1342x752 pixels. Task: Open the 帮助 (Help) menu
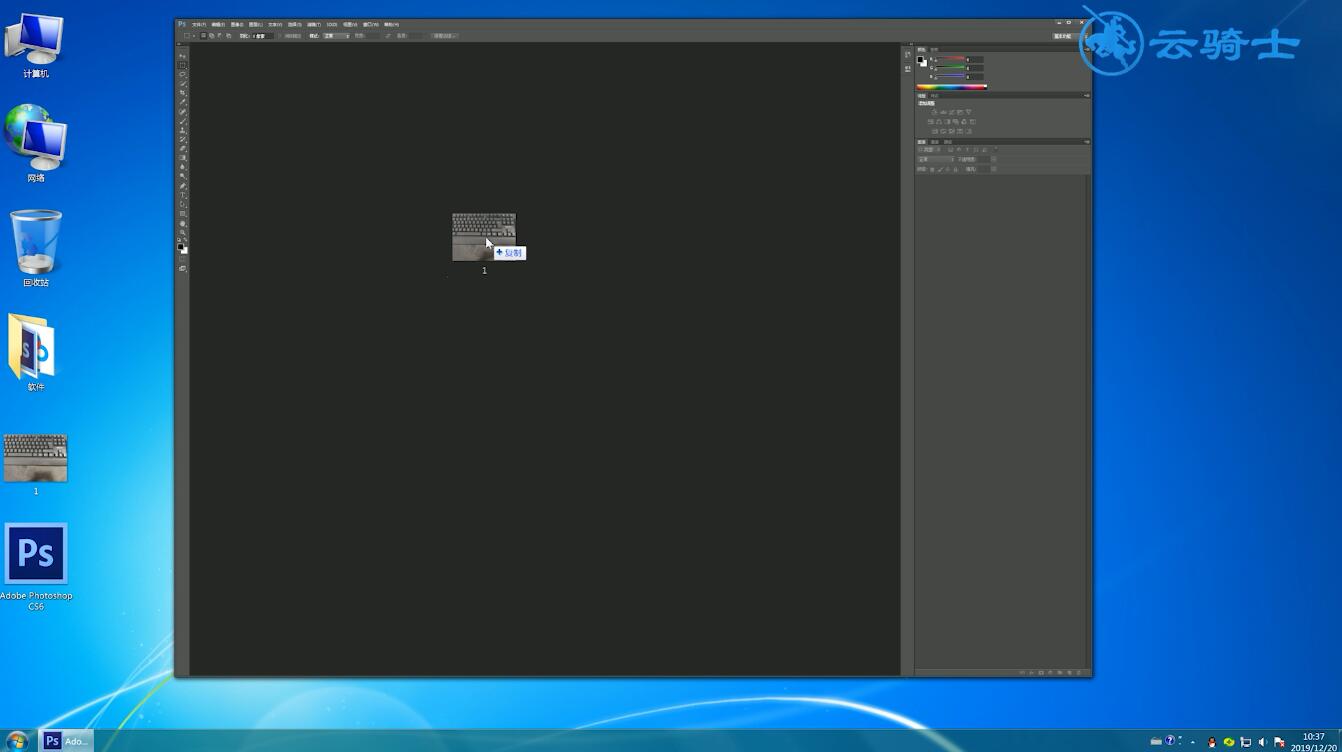coord(391,25)
